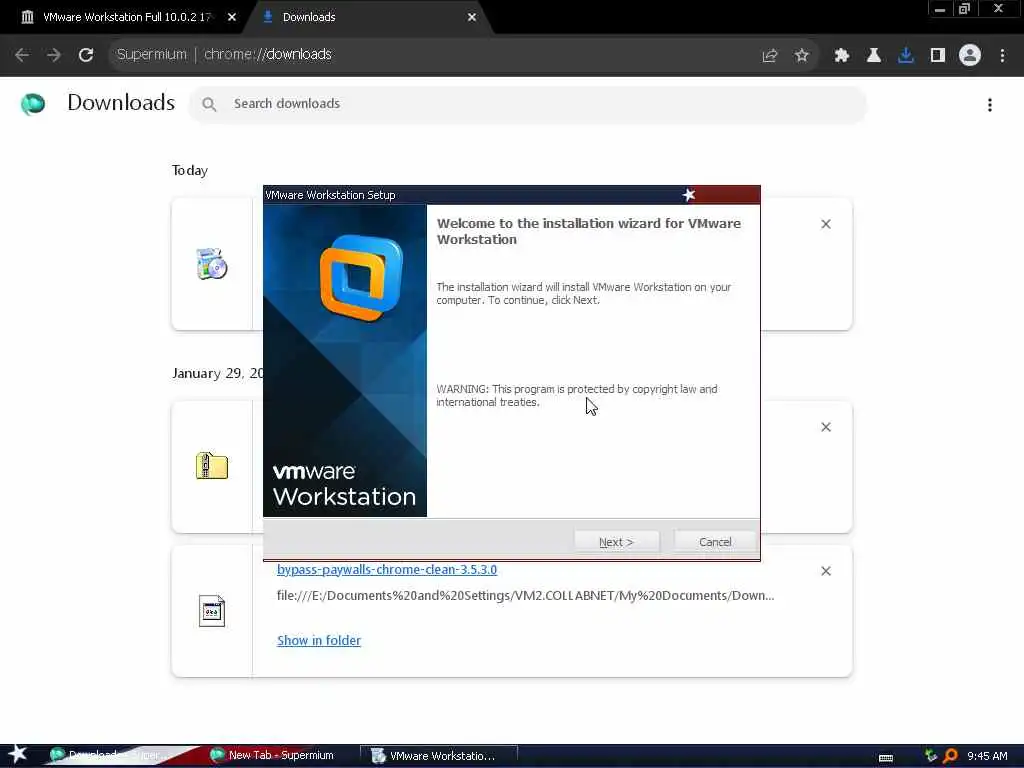
Task: Reload the downloads page
Action: (x=86, y=55)
